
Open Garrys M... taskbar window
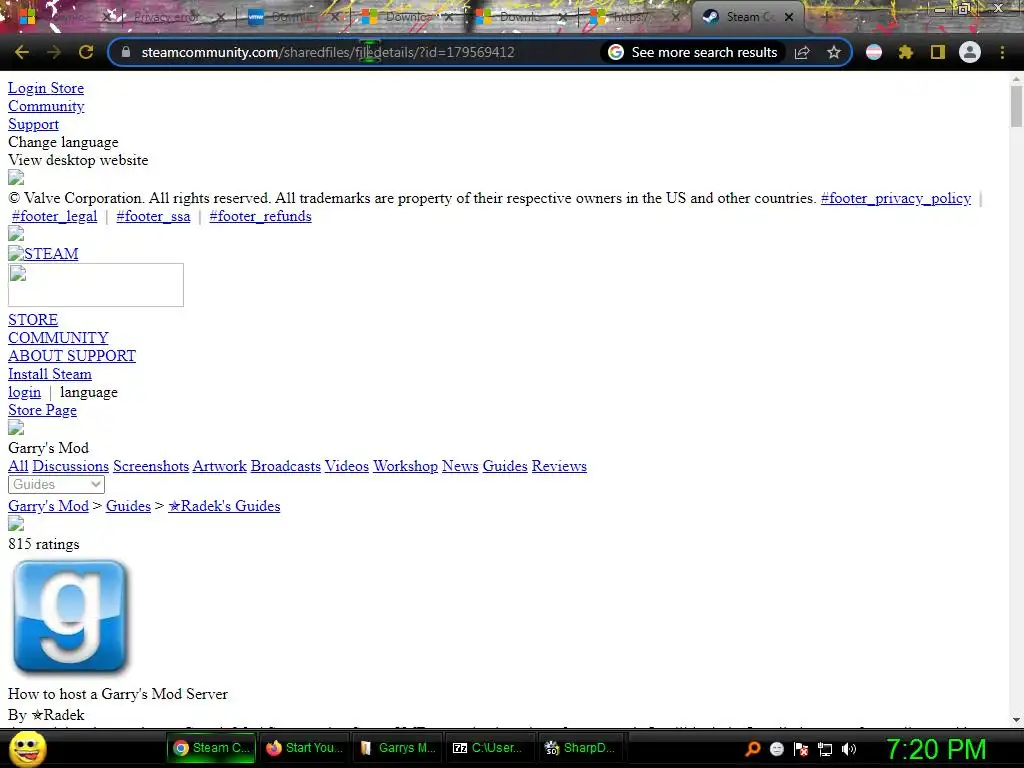(x=398, y=748)
